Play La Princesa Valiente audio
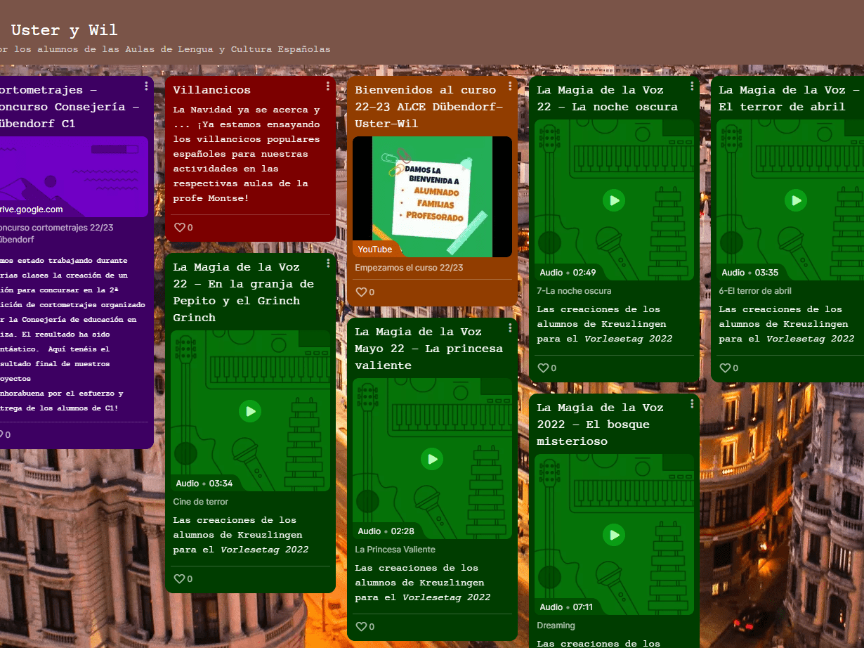864x648 pixels. click(431, 459)
